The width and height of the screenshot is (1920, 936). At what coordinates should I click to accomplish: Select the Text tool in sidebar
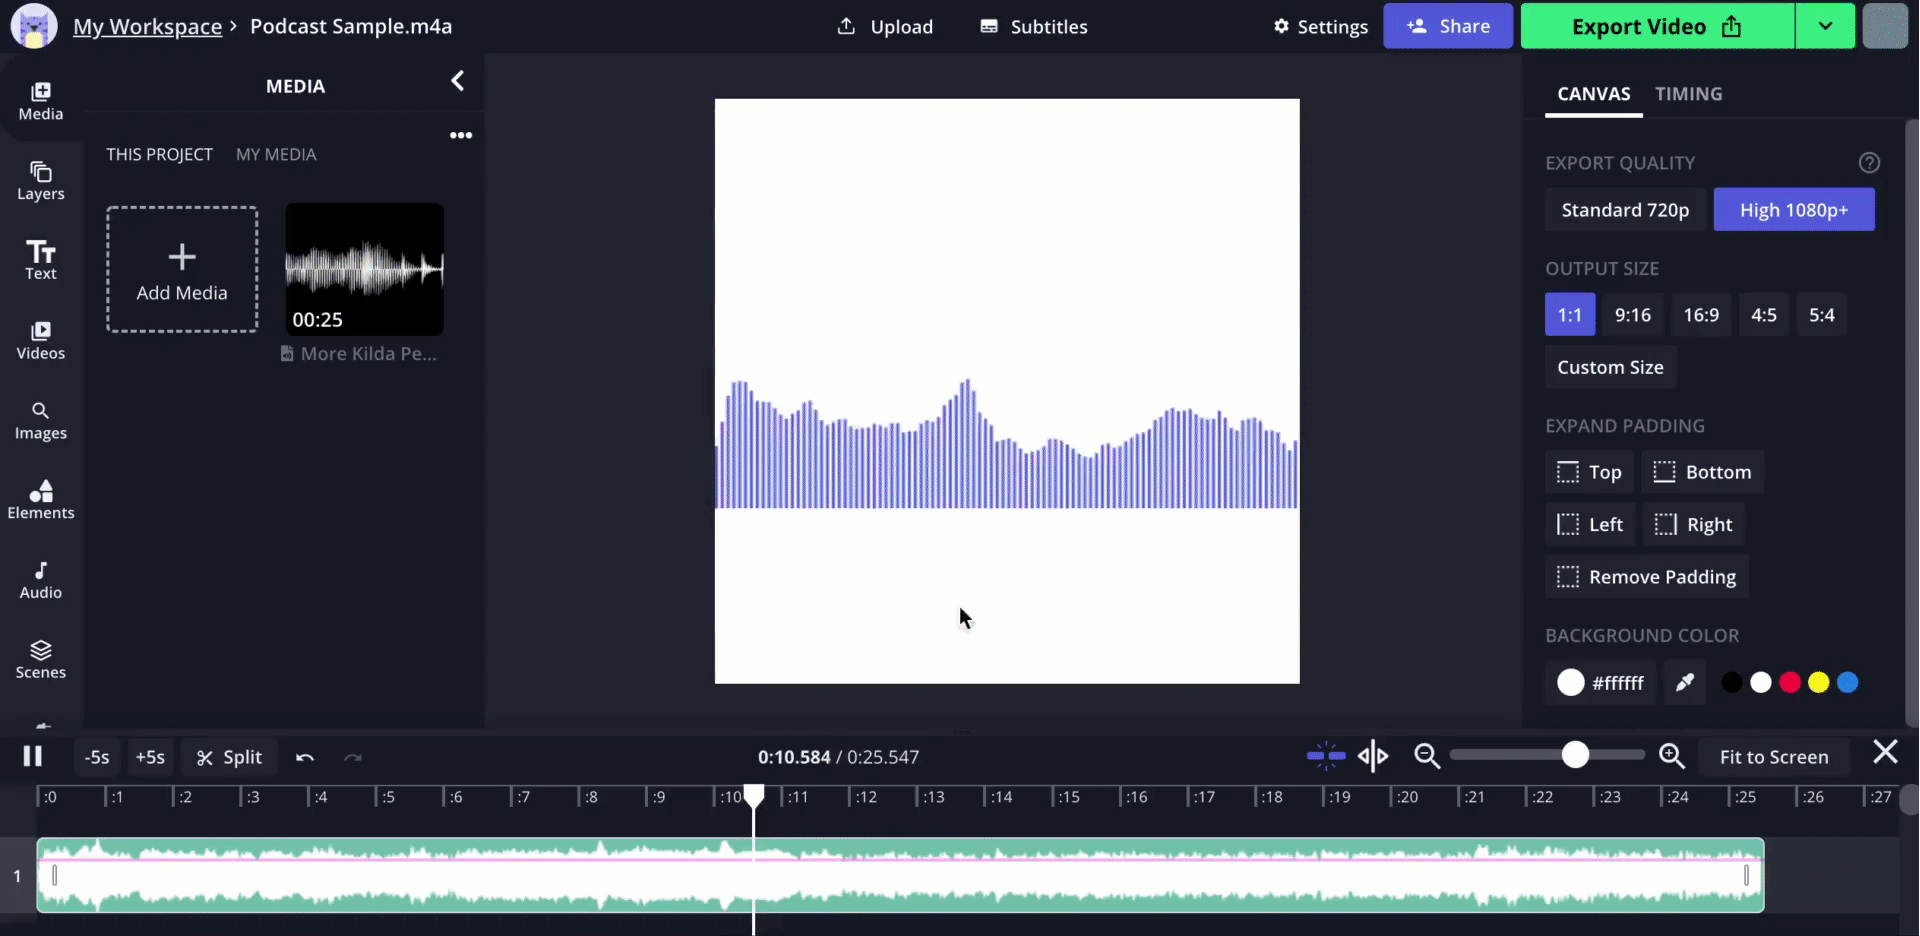pyautogui.click(x=40, y=260)
